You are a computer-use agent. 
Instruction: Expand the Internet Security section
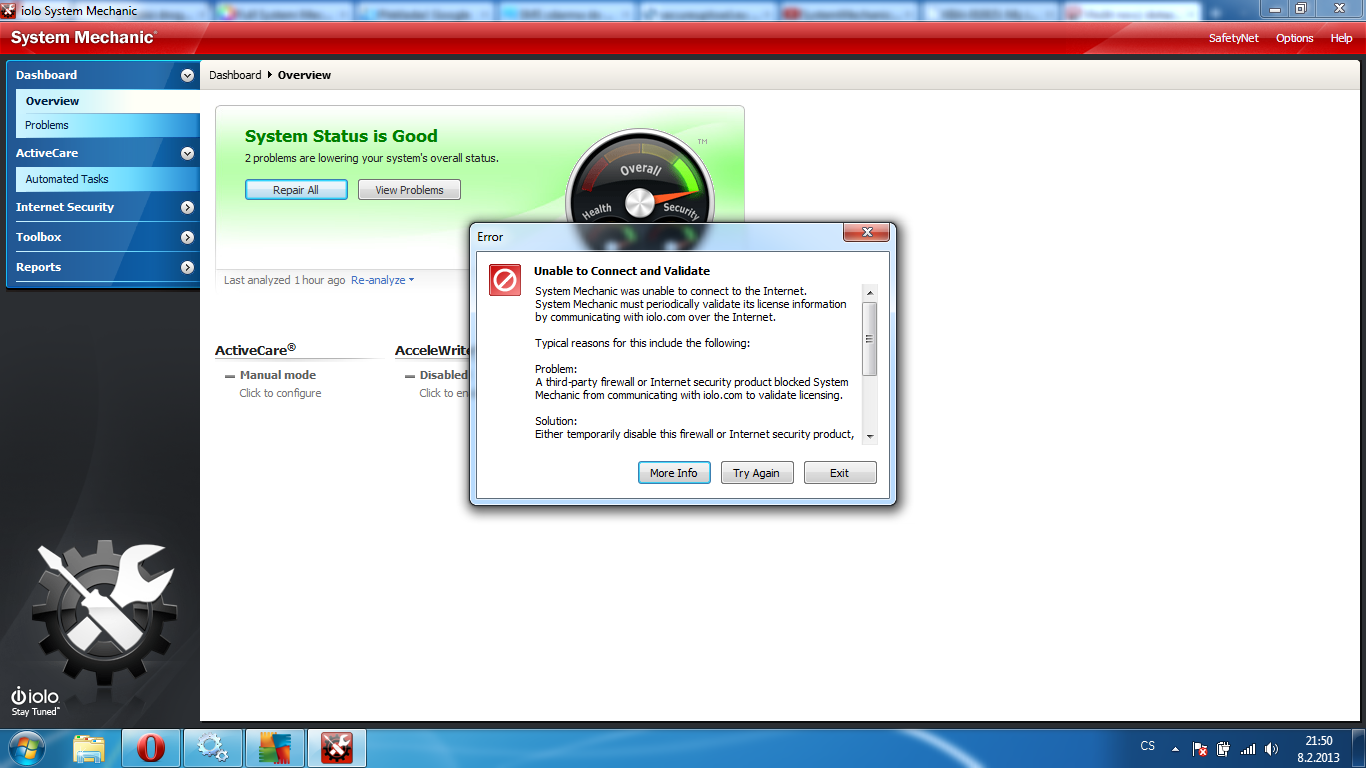tap(187, 207)
